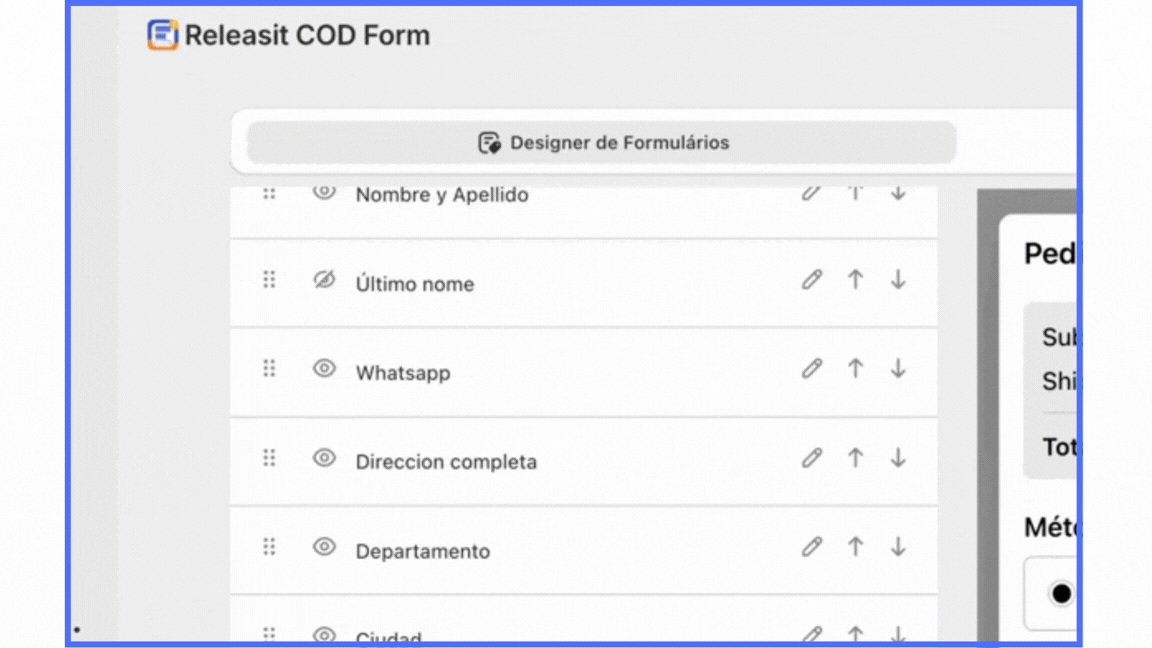Move Último nome field down
The width and height of the screenshot is (1152, 648).
tap(898, 280)
